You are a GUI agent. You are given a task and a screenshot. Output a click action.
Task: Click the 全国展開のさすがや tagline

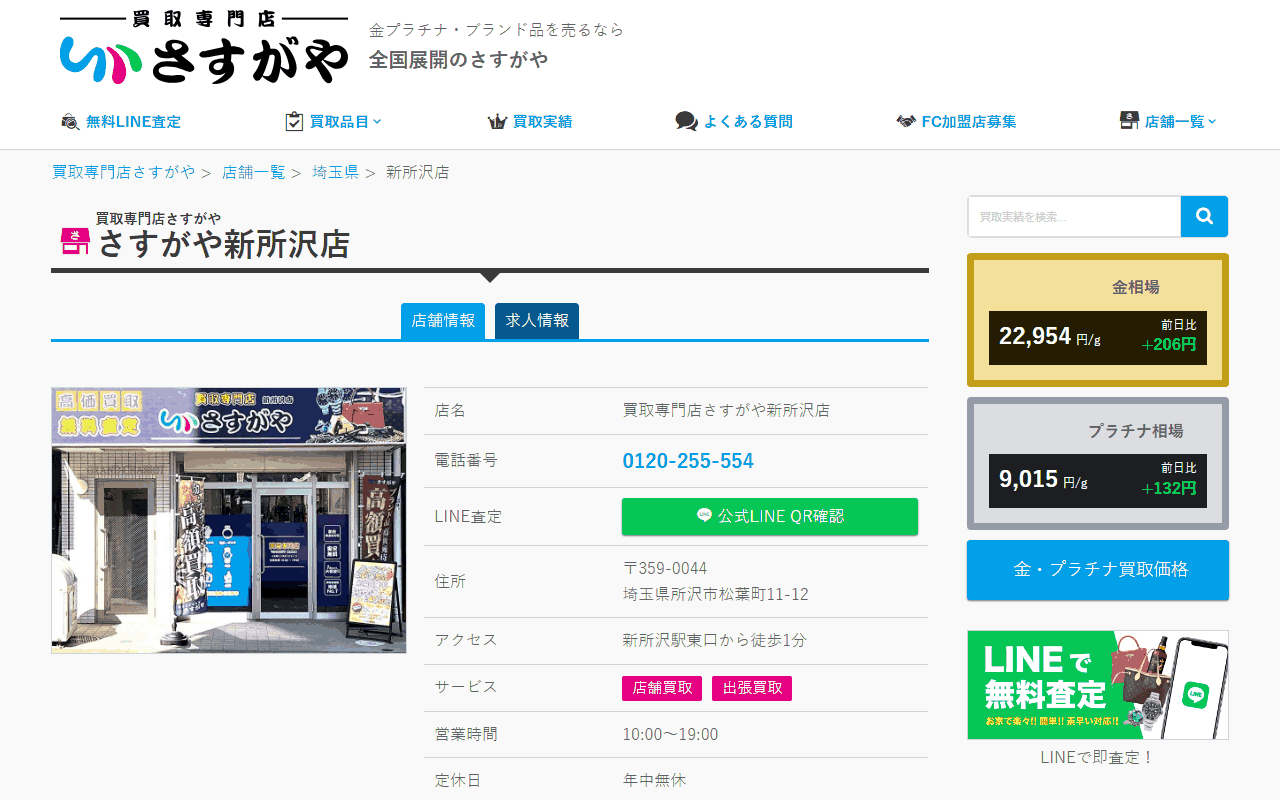[x=459, y=60]
